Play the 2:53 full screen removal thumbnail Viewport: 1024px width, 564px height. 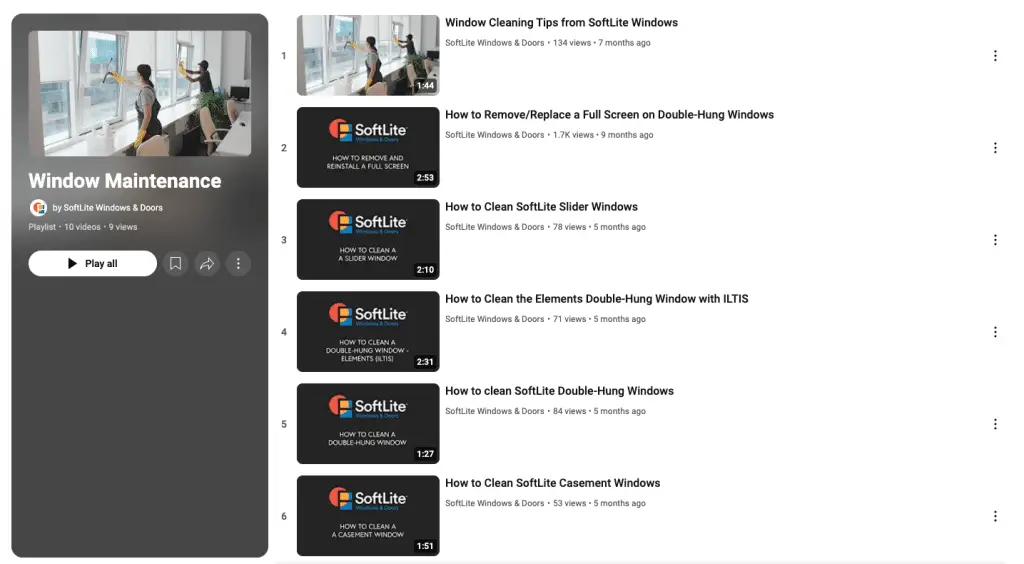coord(368,148)
